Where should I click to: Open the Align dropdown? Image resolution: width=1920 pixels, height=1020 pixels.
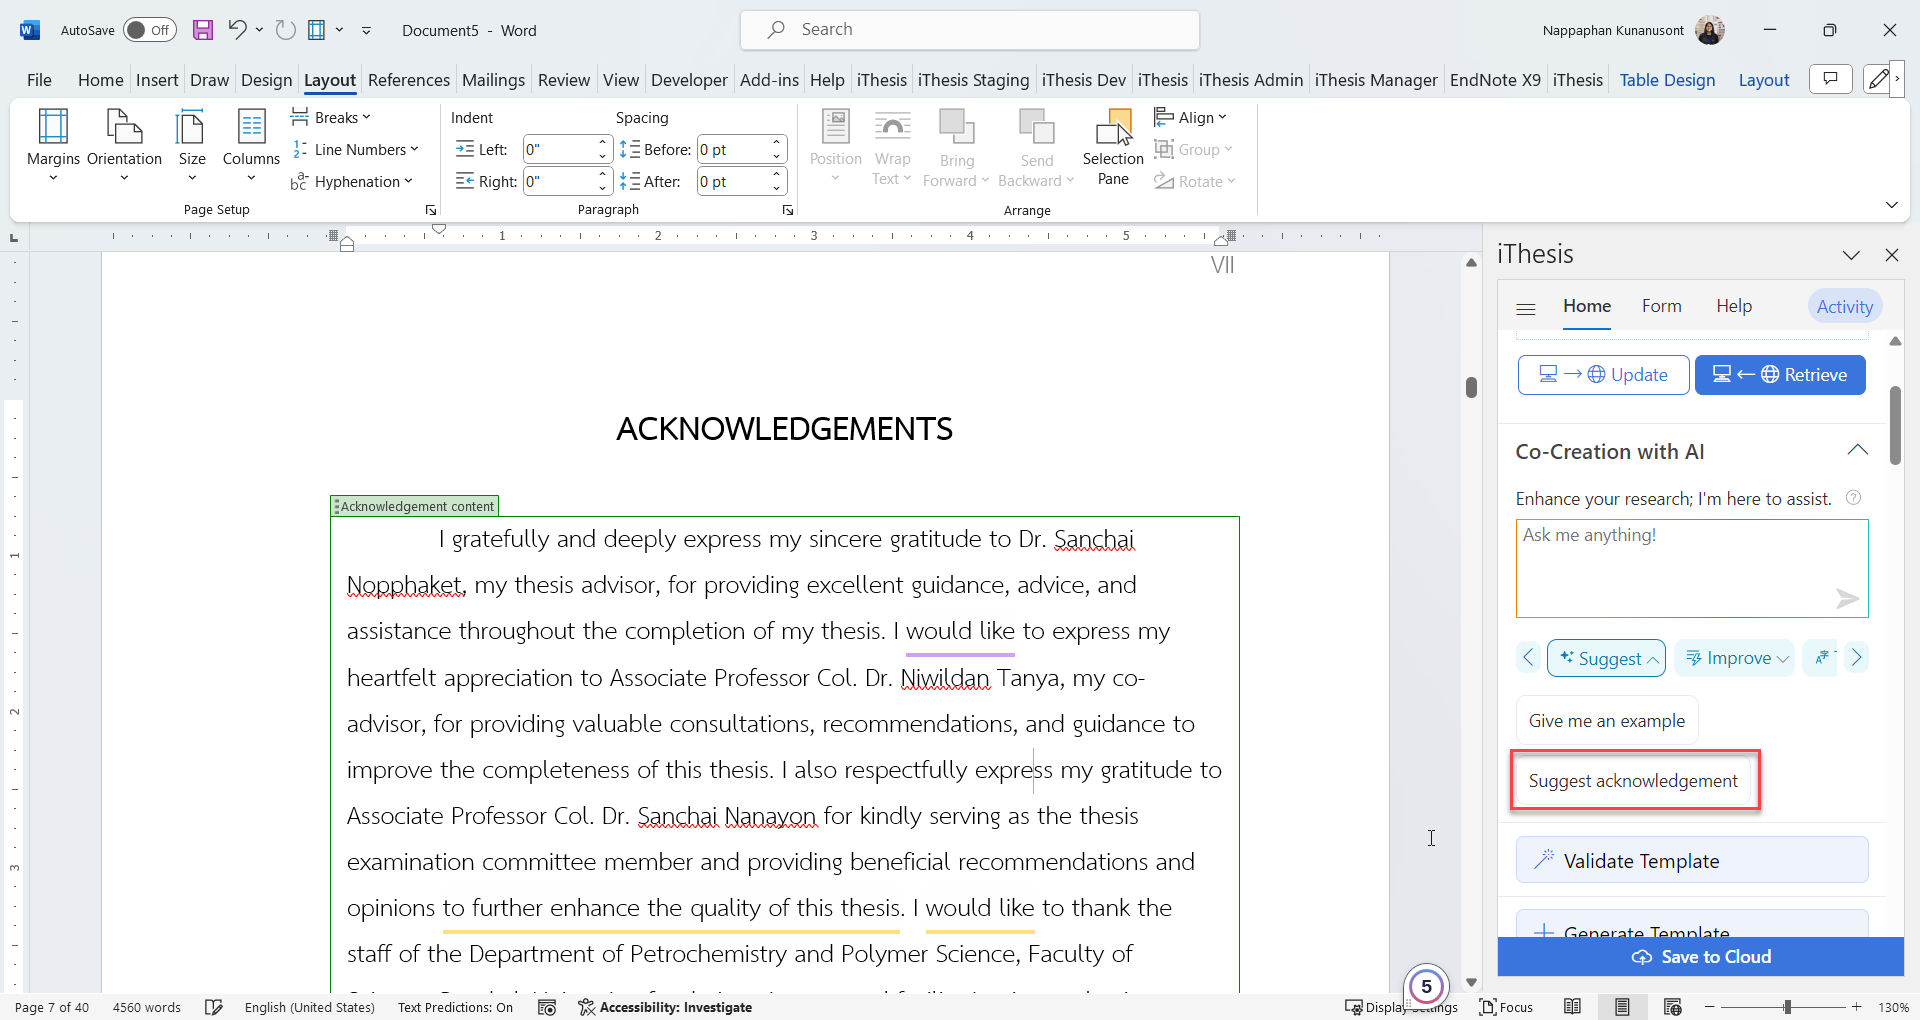point(1190,117)
